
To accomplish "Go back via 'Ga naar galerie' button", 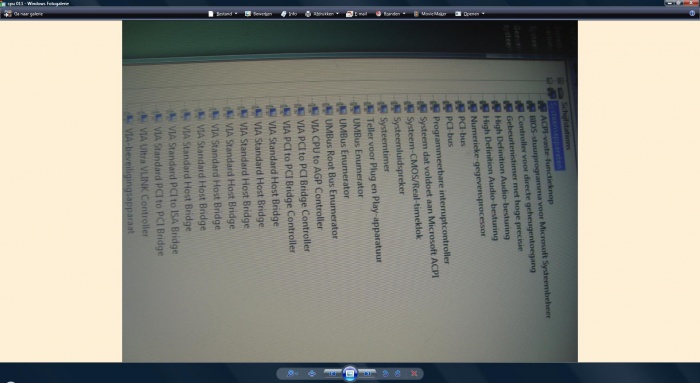I will pos(24,14).
